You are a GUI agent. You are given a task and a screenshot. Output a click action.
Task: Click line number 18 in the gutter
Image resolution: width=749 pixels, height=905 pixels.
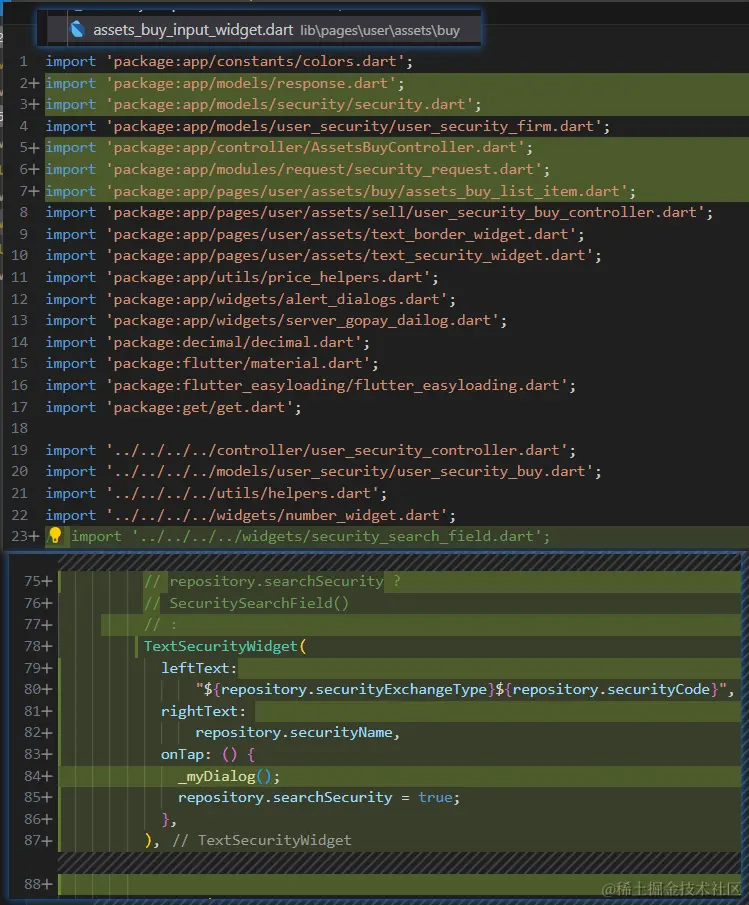pos(20,428)
